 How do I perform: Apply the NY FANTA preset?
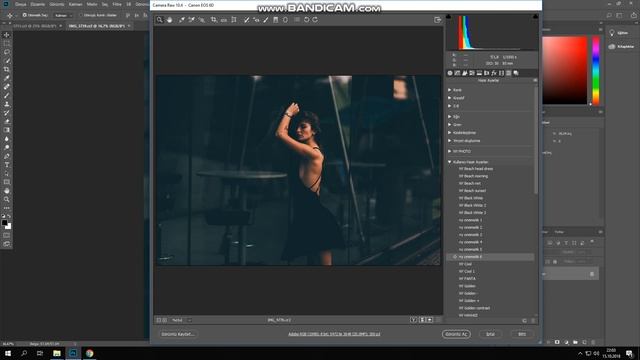[467, 279]
